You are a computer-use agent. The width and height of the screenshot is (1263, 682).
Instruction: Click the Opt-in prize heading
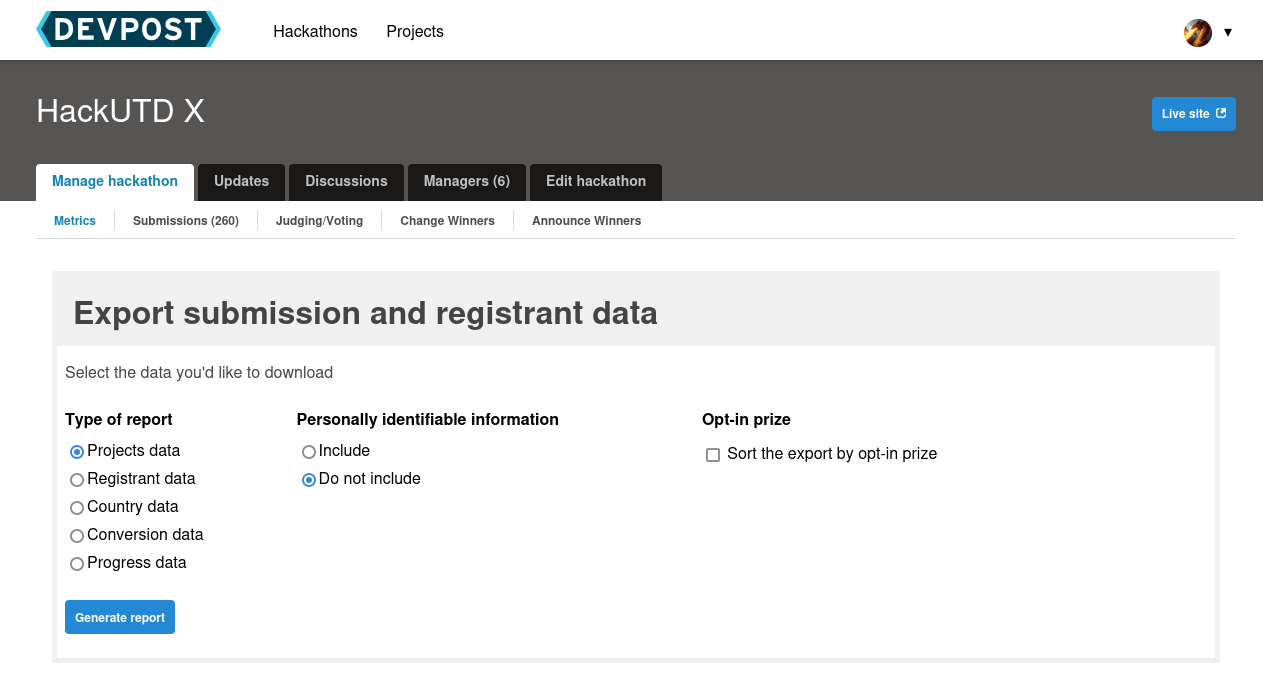pyautogui.click(x=746, y=419)
